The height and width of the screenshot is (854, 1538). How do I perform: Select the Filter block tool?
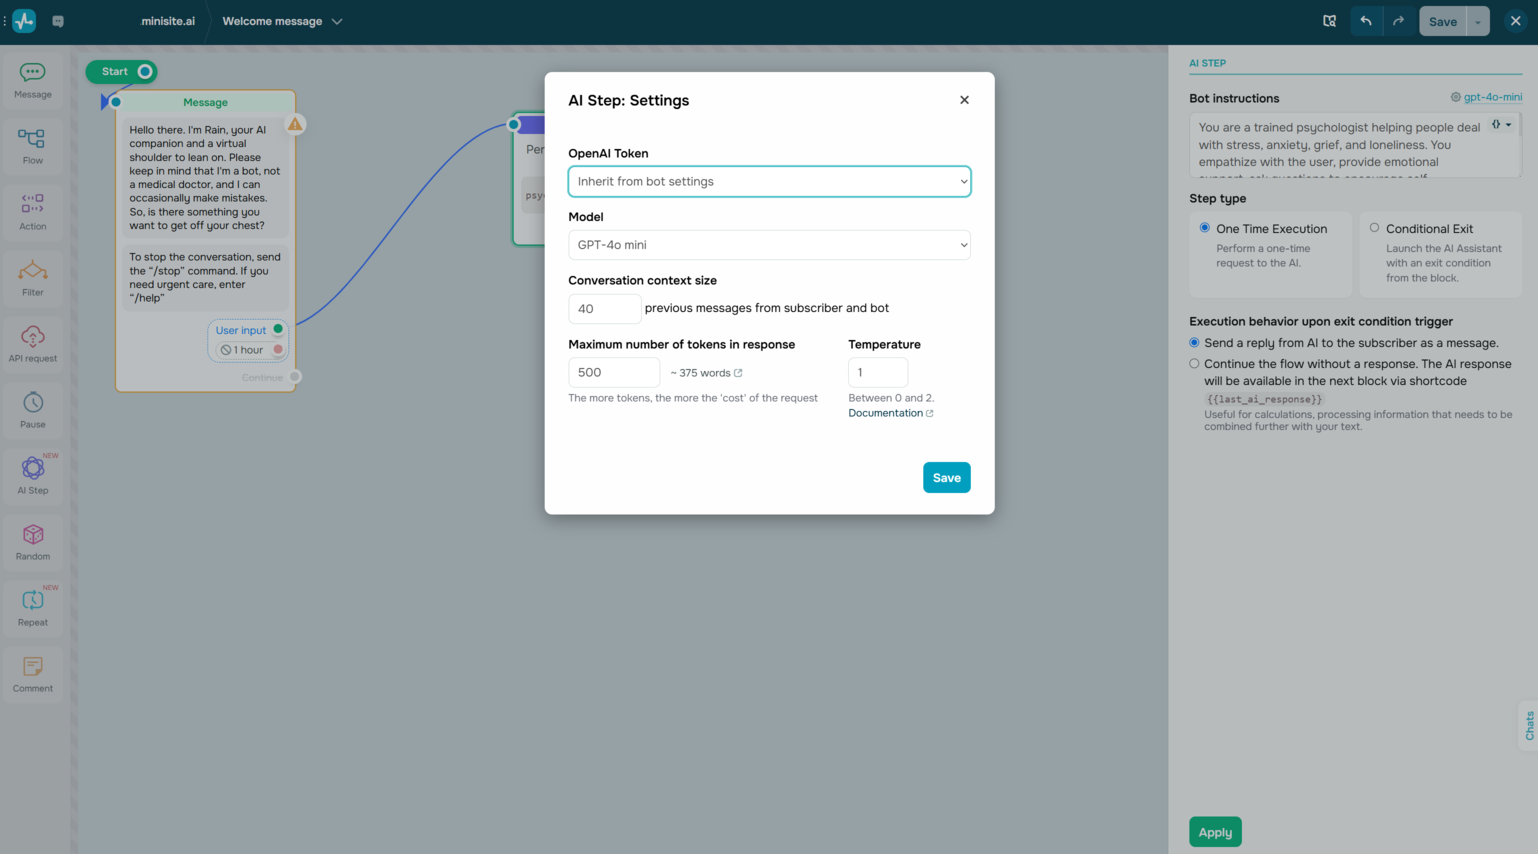(33, 277)
